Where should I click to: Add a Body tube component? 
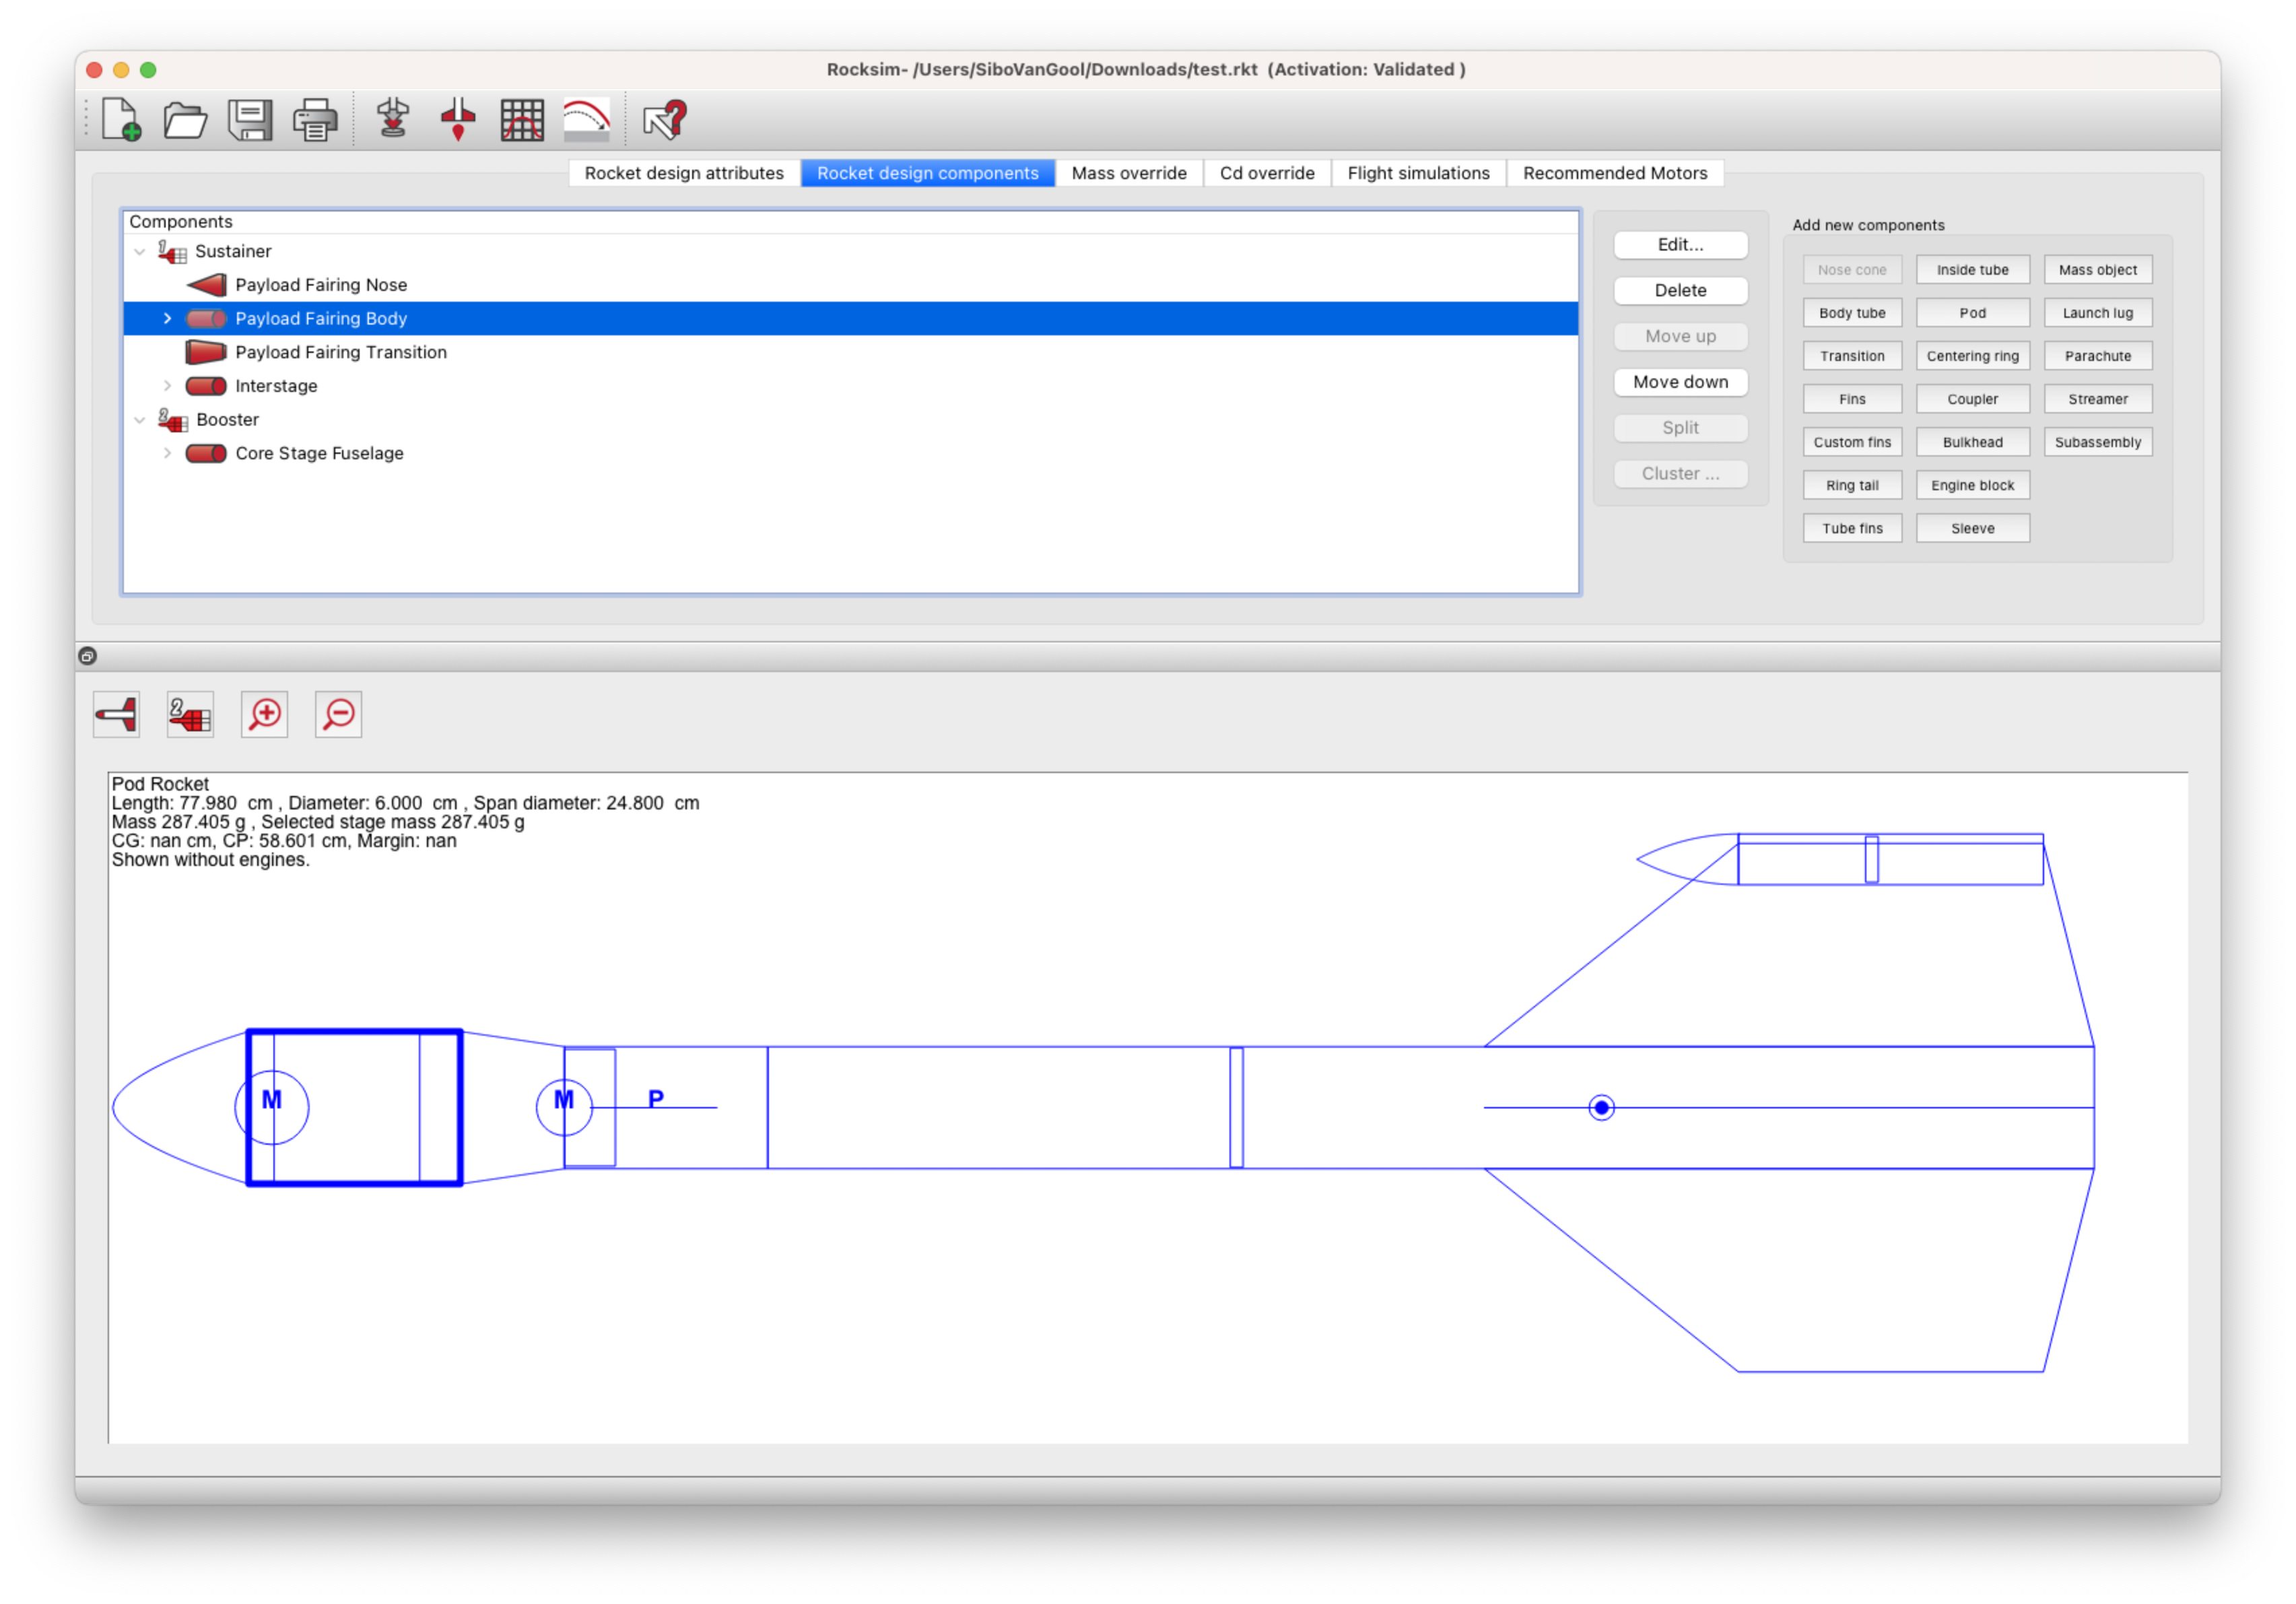point(1852,312)
